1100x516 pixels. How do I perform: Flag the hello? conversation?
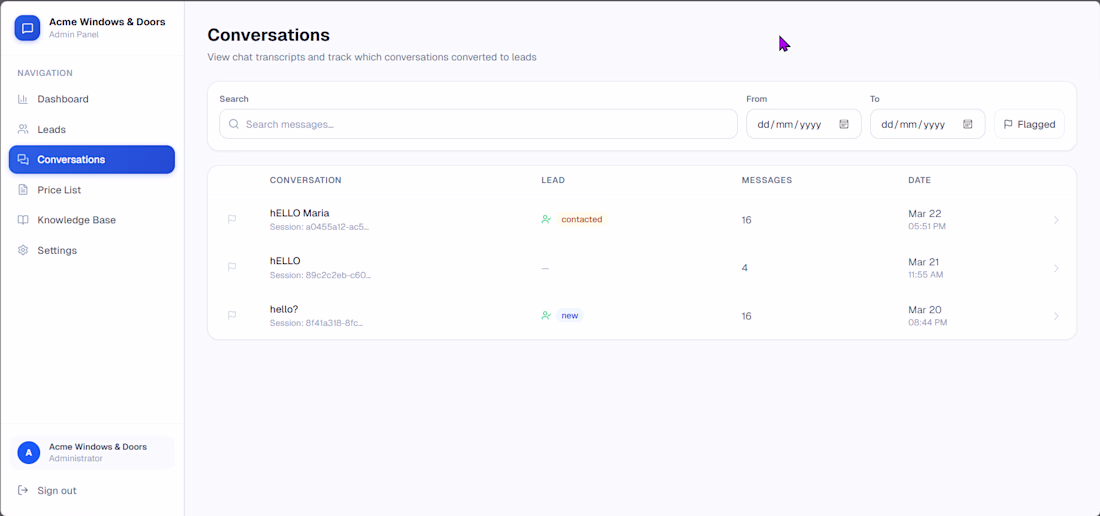pos(232,315)
